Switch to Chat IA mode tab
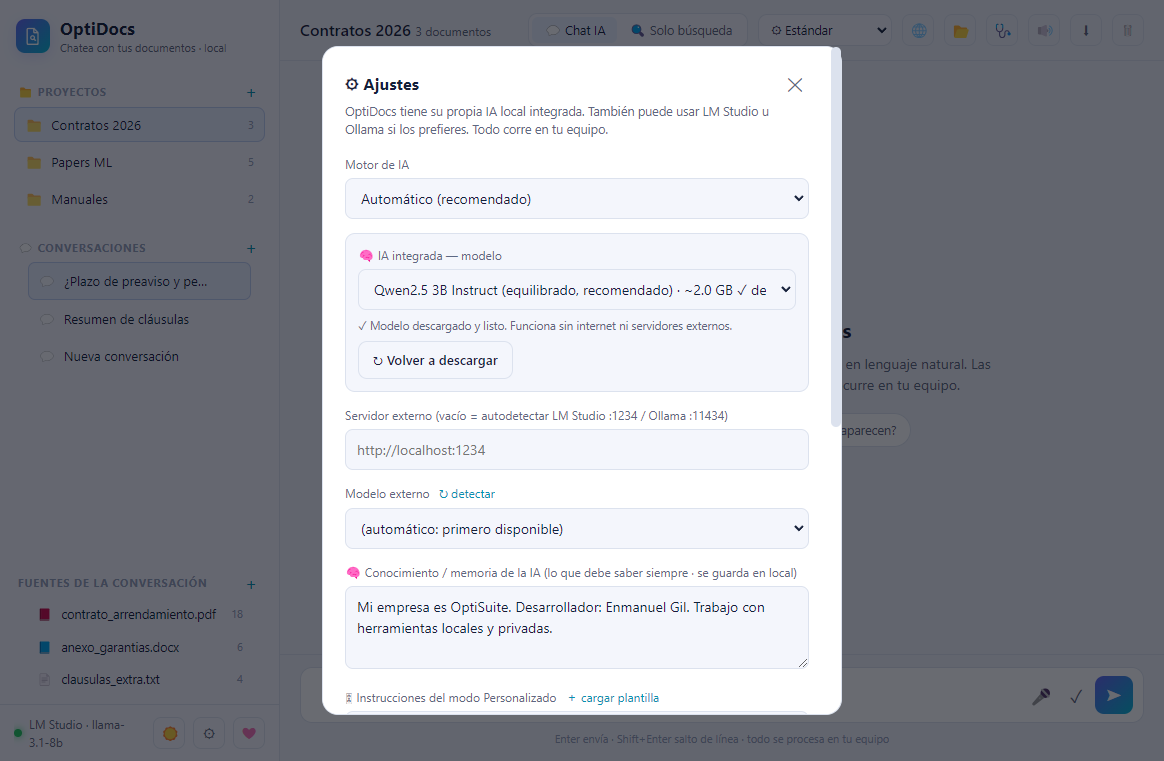This screenshot has height=761, width=1164. (576, 30)
